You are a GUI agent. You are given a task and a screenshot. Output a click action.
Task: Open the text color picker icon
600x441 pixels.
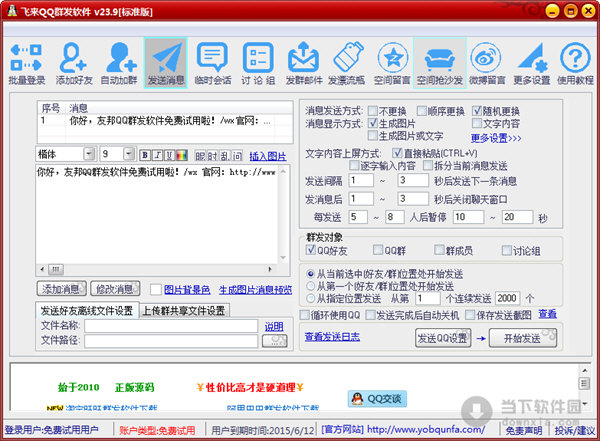(182, 155)
